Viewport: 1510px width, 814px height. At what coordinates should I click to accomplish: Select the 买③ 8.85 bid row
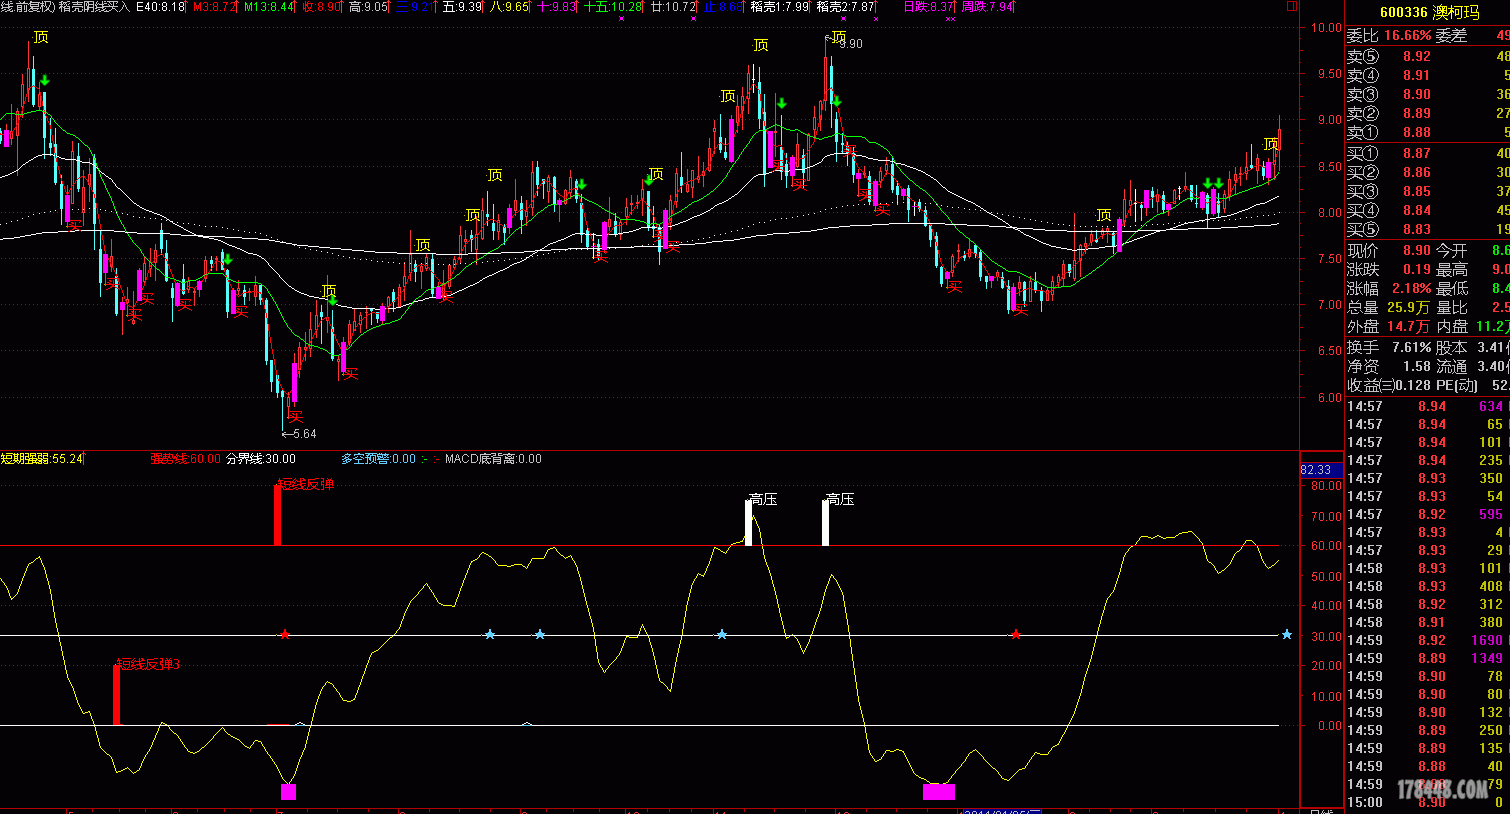pos(1428,192)
